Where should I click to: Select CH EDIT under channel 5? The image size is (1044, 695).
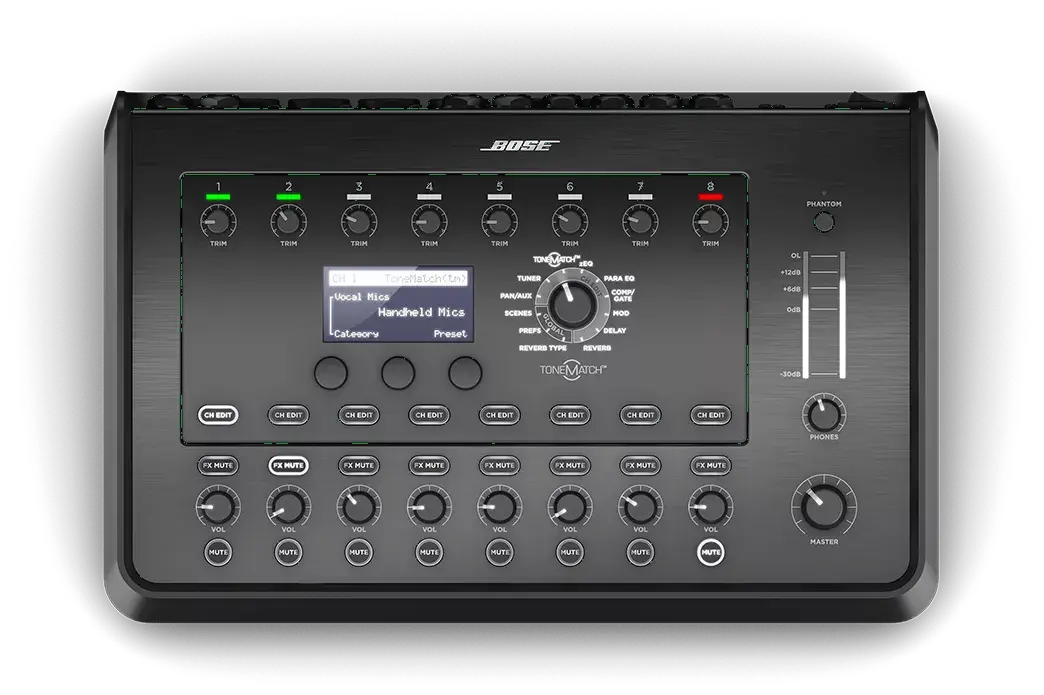499,415
